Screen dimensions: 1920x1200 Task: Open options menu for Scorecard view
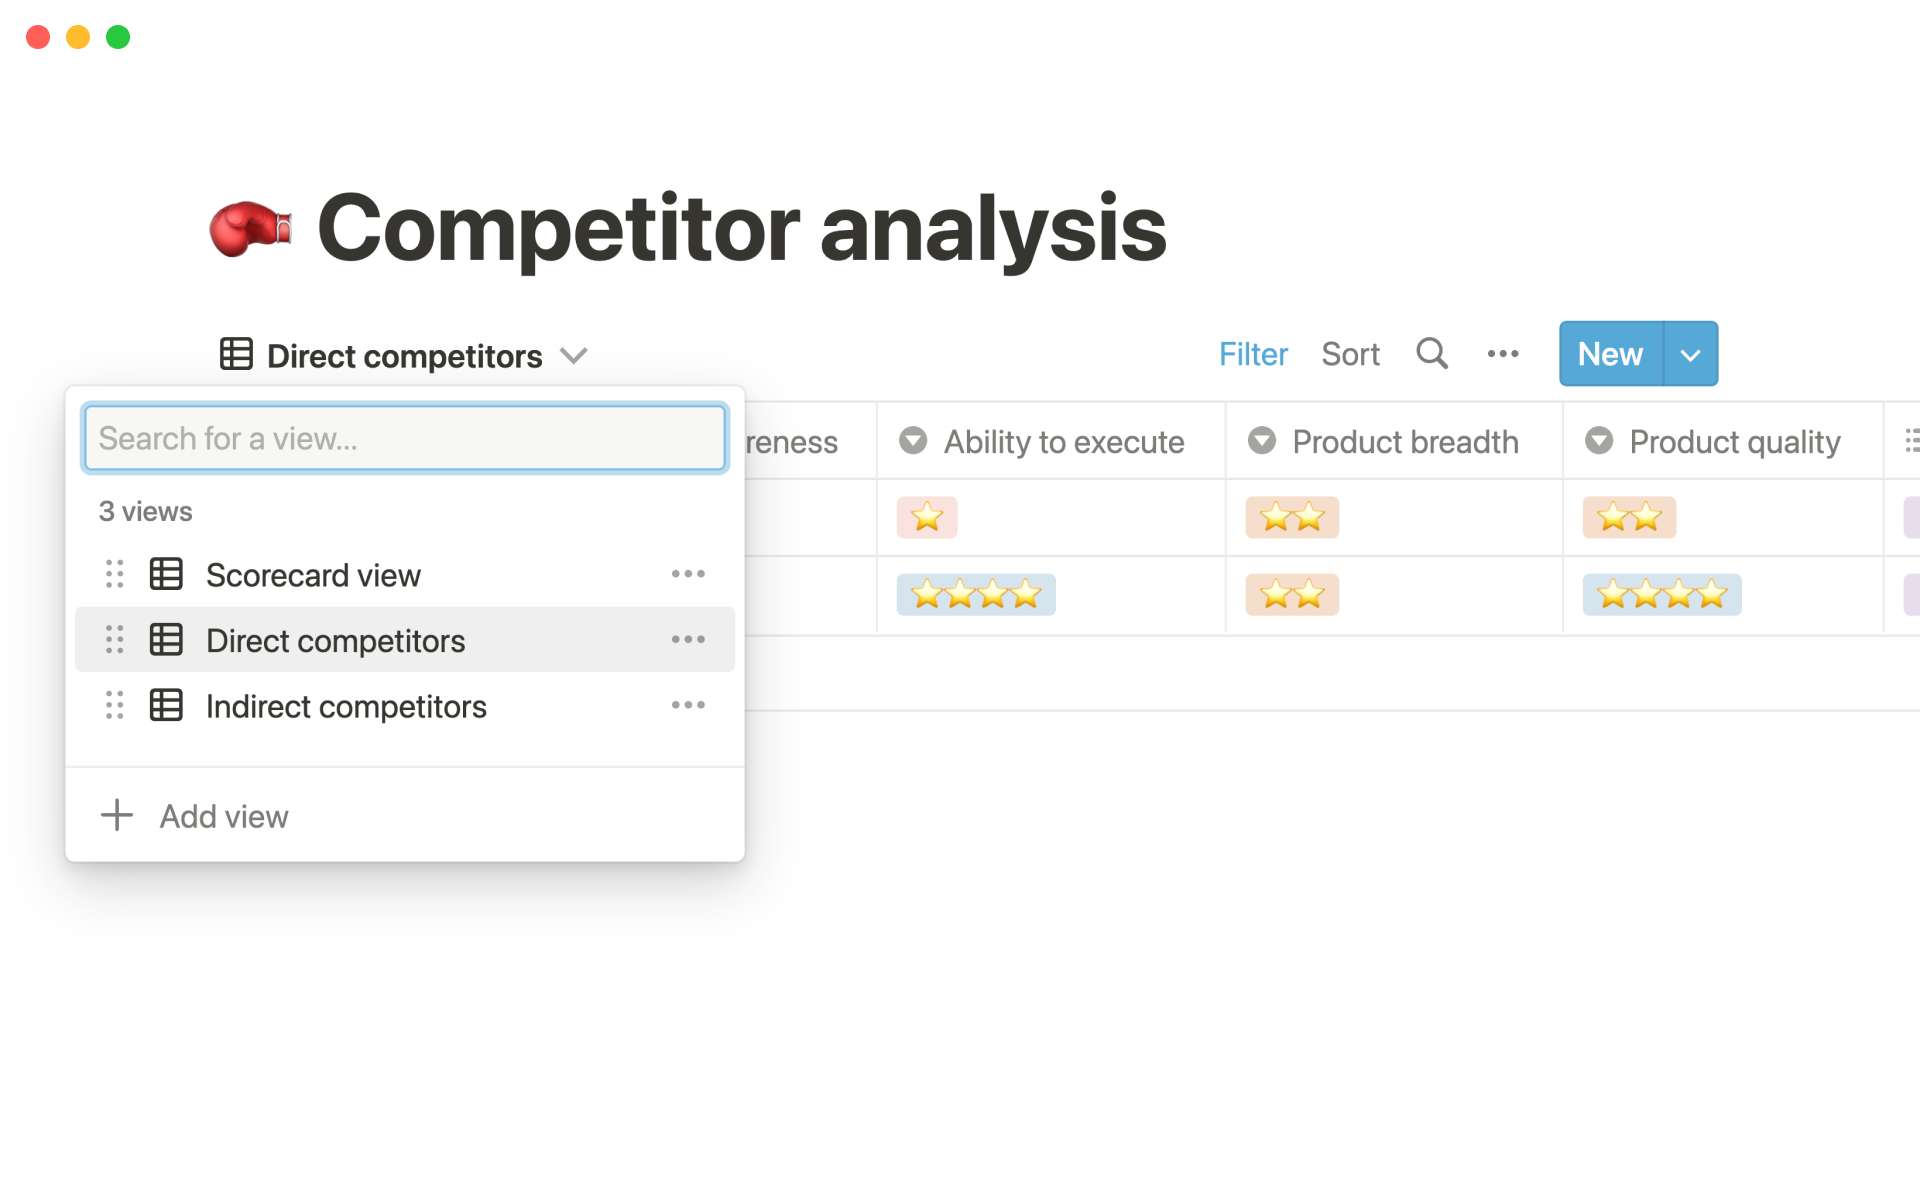(688, 574)
